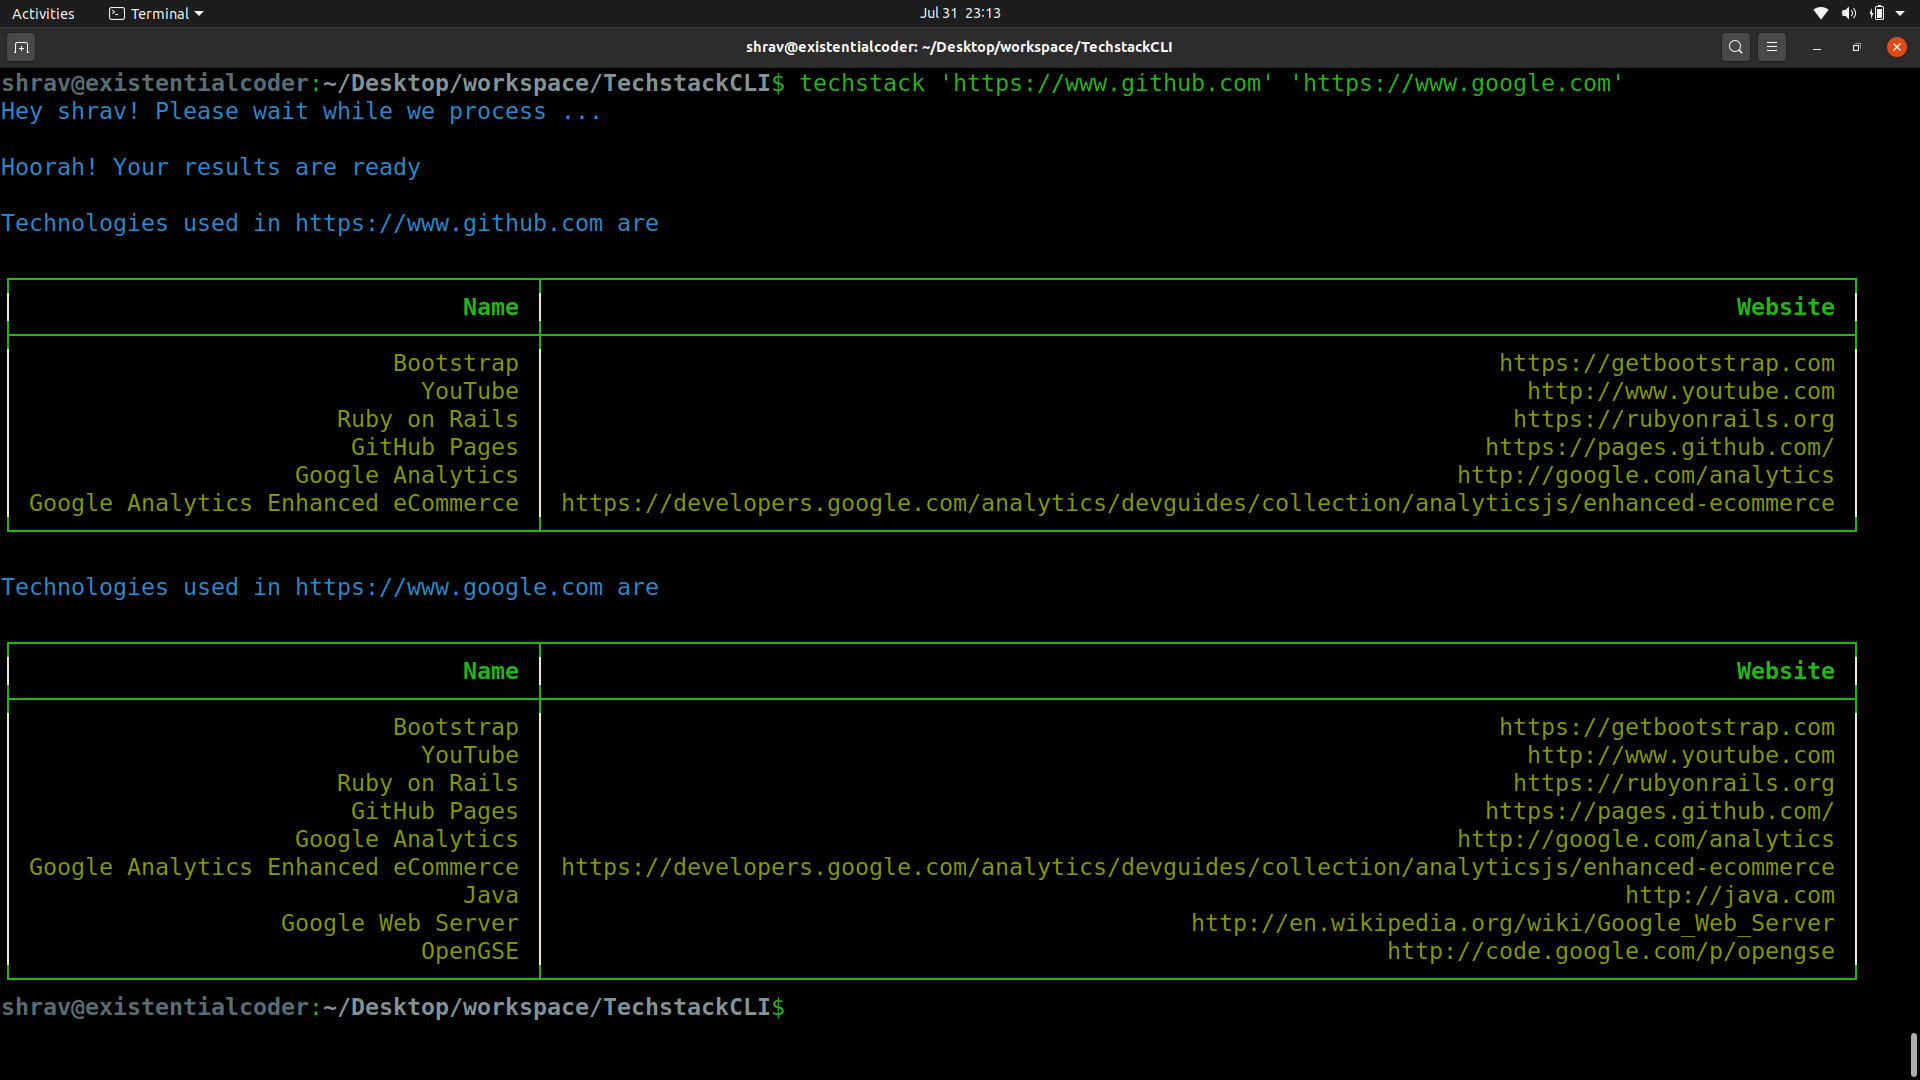Click the bottom shell prompt line
The image size is (1920, 1080).
click(x=393, y=1008)
